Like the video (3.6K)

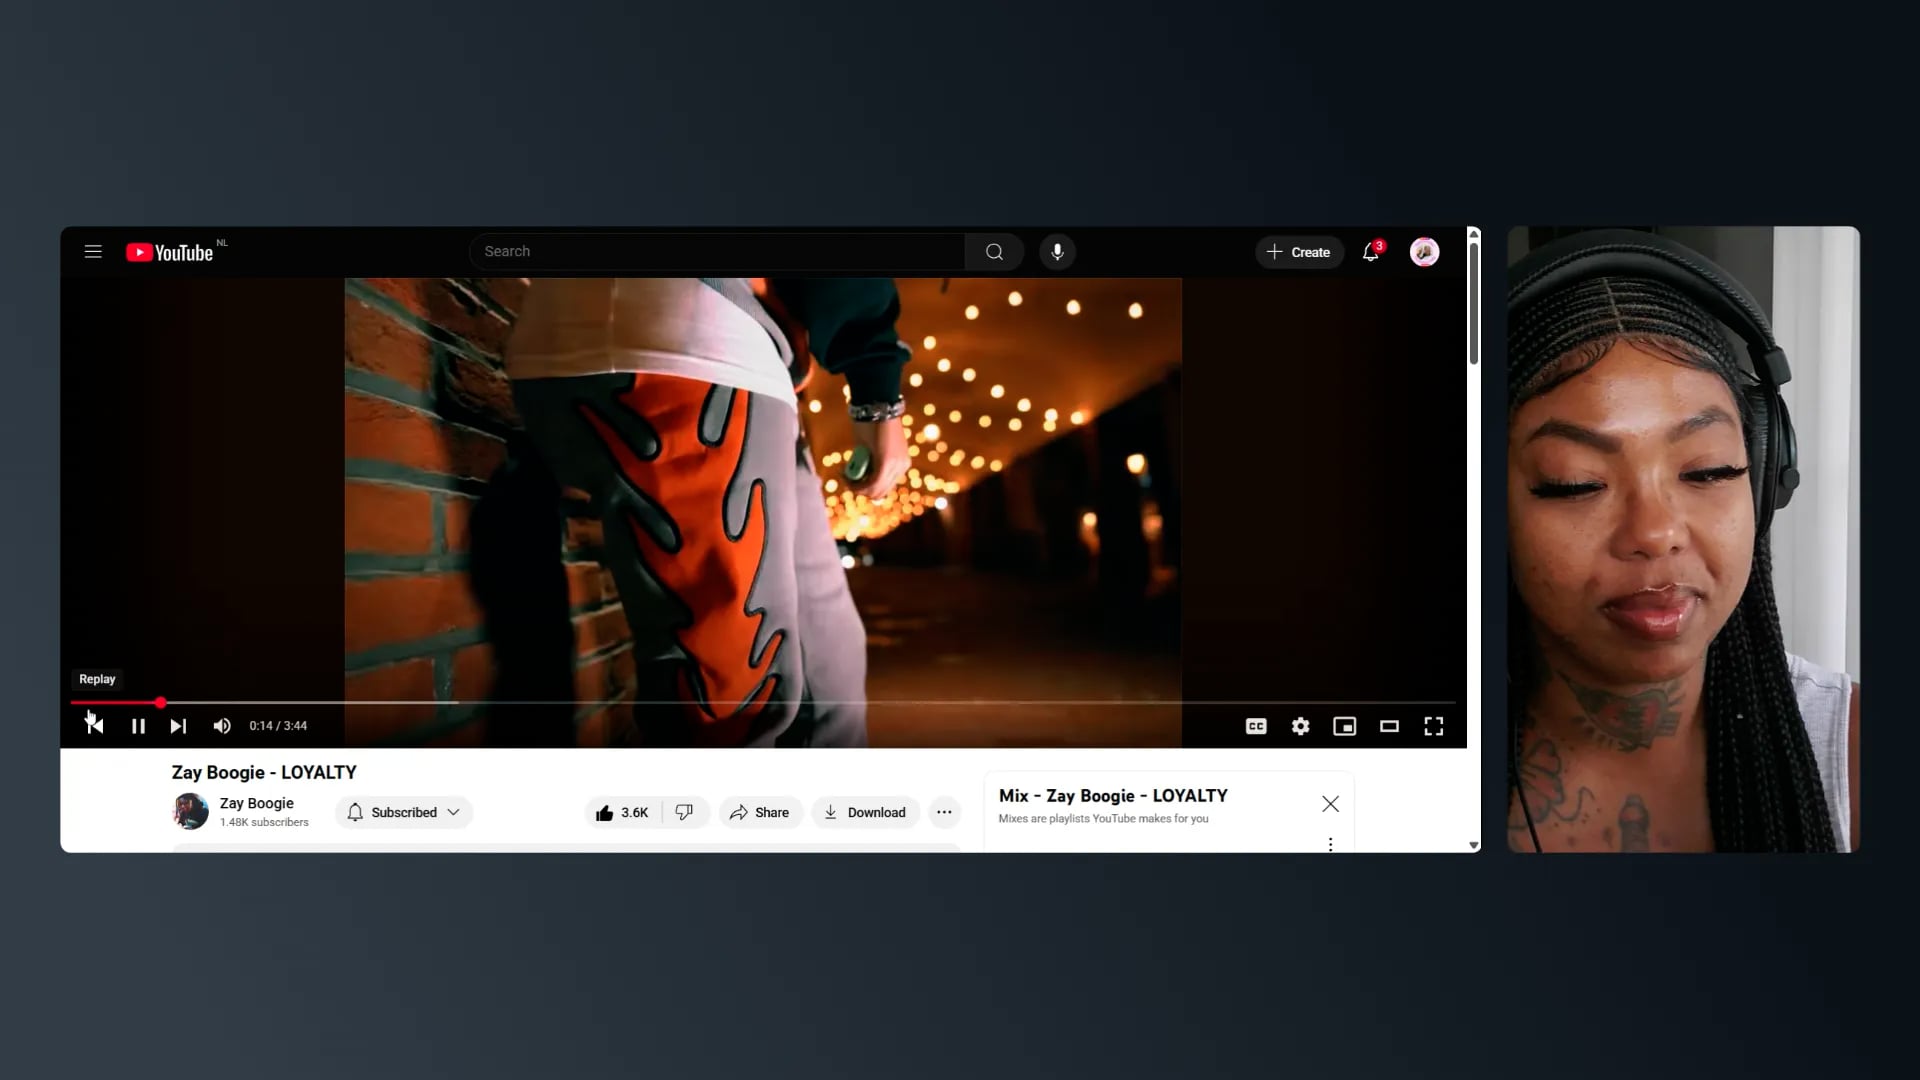pyautogui.click(x=622, y=812)
